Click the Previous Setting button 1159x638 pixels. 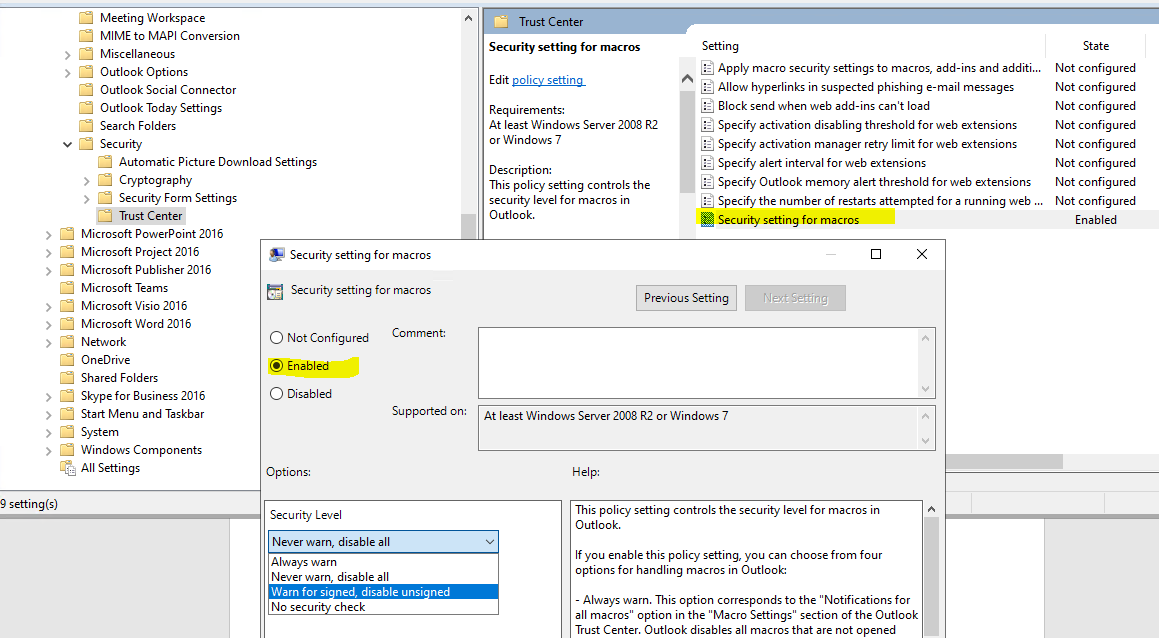point(686,298)
